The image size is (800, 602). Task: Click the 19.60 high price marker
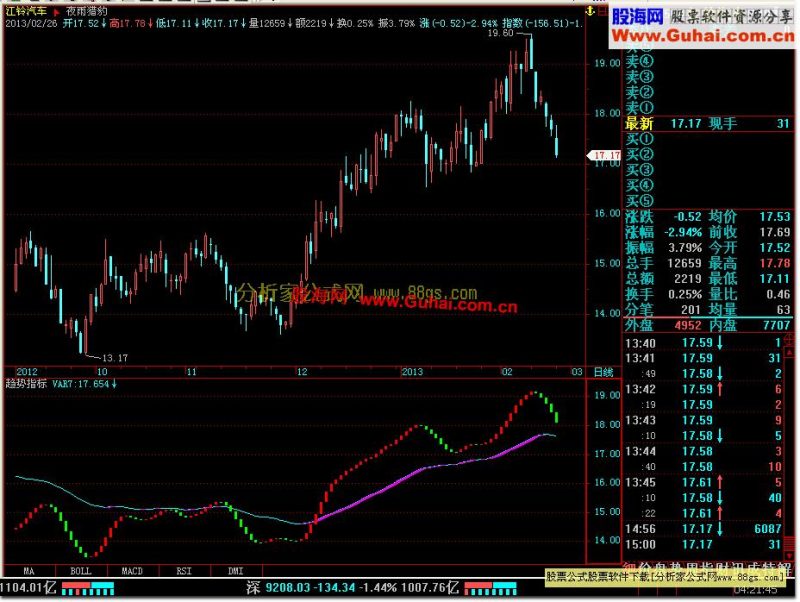(500, 33)
